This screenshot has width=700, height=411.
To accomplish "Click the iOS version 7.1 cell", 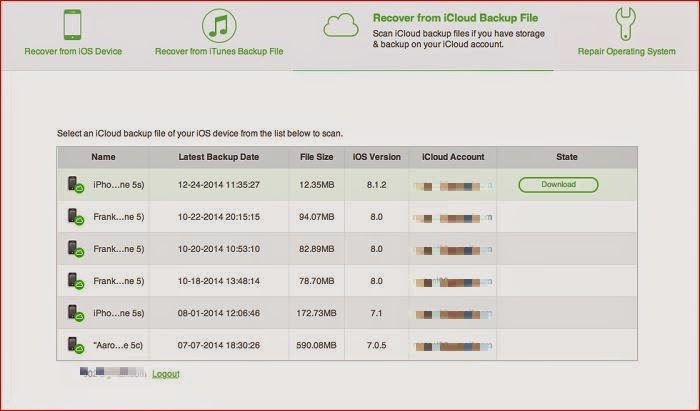I will (376, 313).
